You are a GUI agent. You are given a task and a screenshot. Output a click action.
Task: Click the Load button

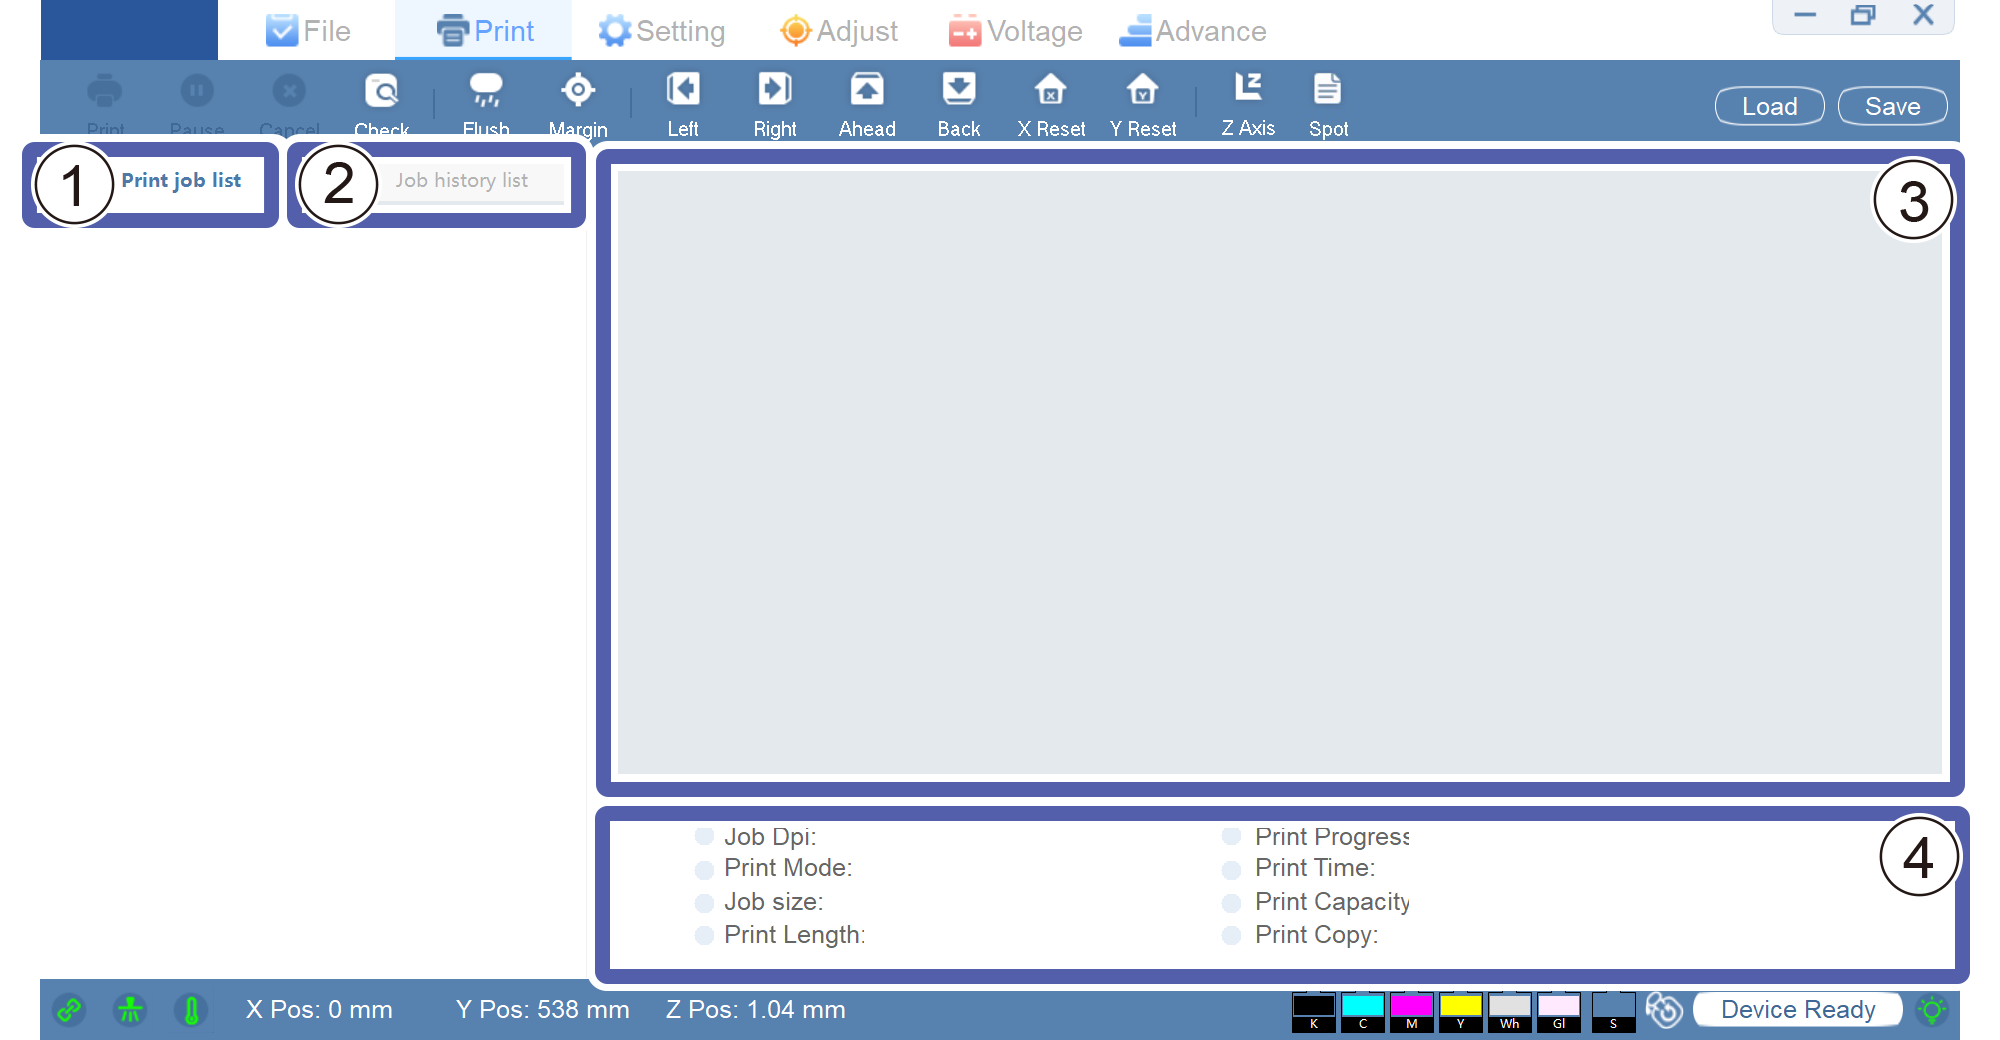tap(1769, 106)
